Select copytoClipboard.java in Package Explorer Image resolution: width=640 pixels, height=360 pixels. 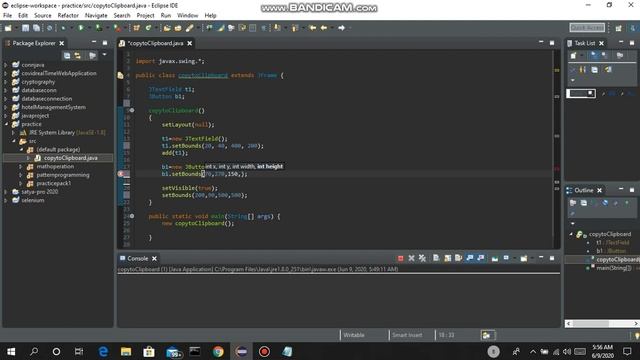tap(70, 158)
